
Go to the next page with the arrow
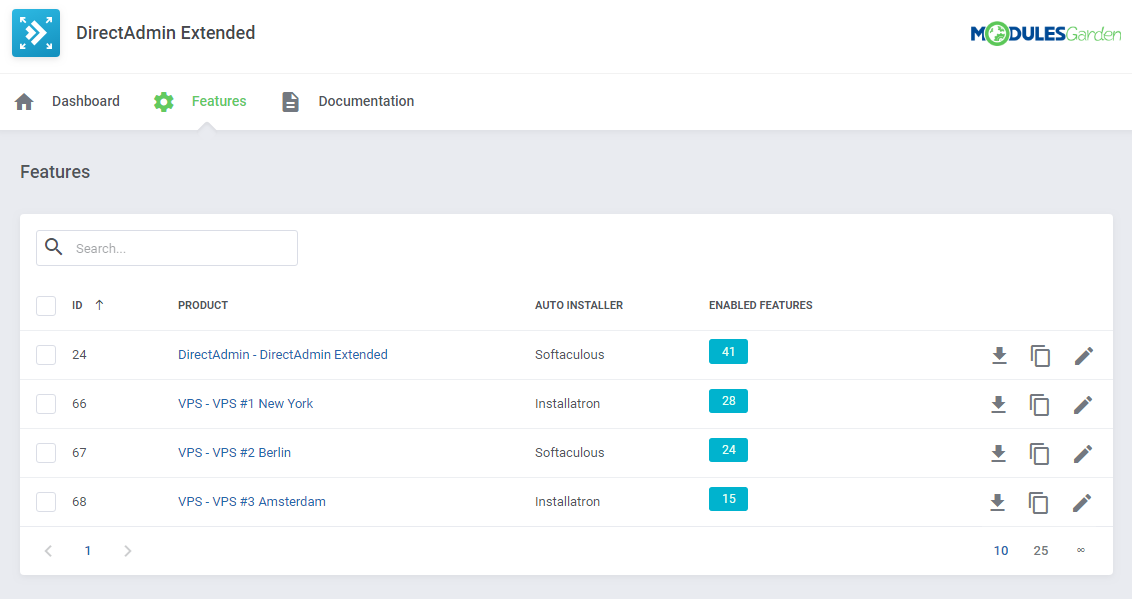(x=127, y=550)
